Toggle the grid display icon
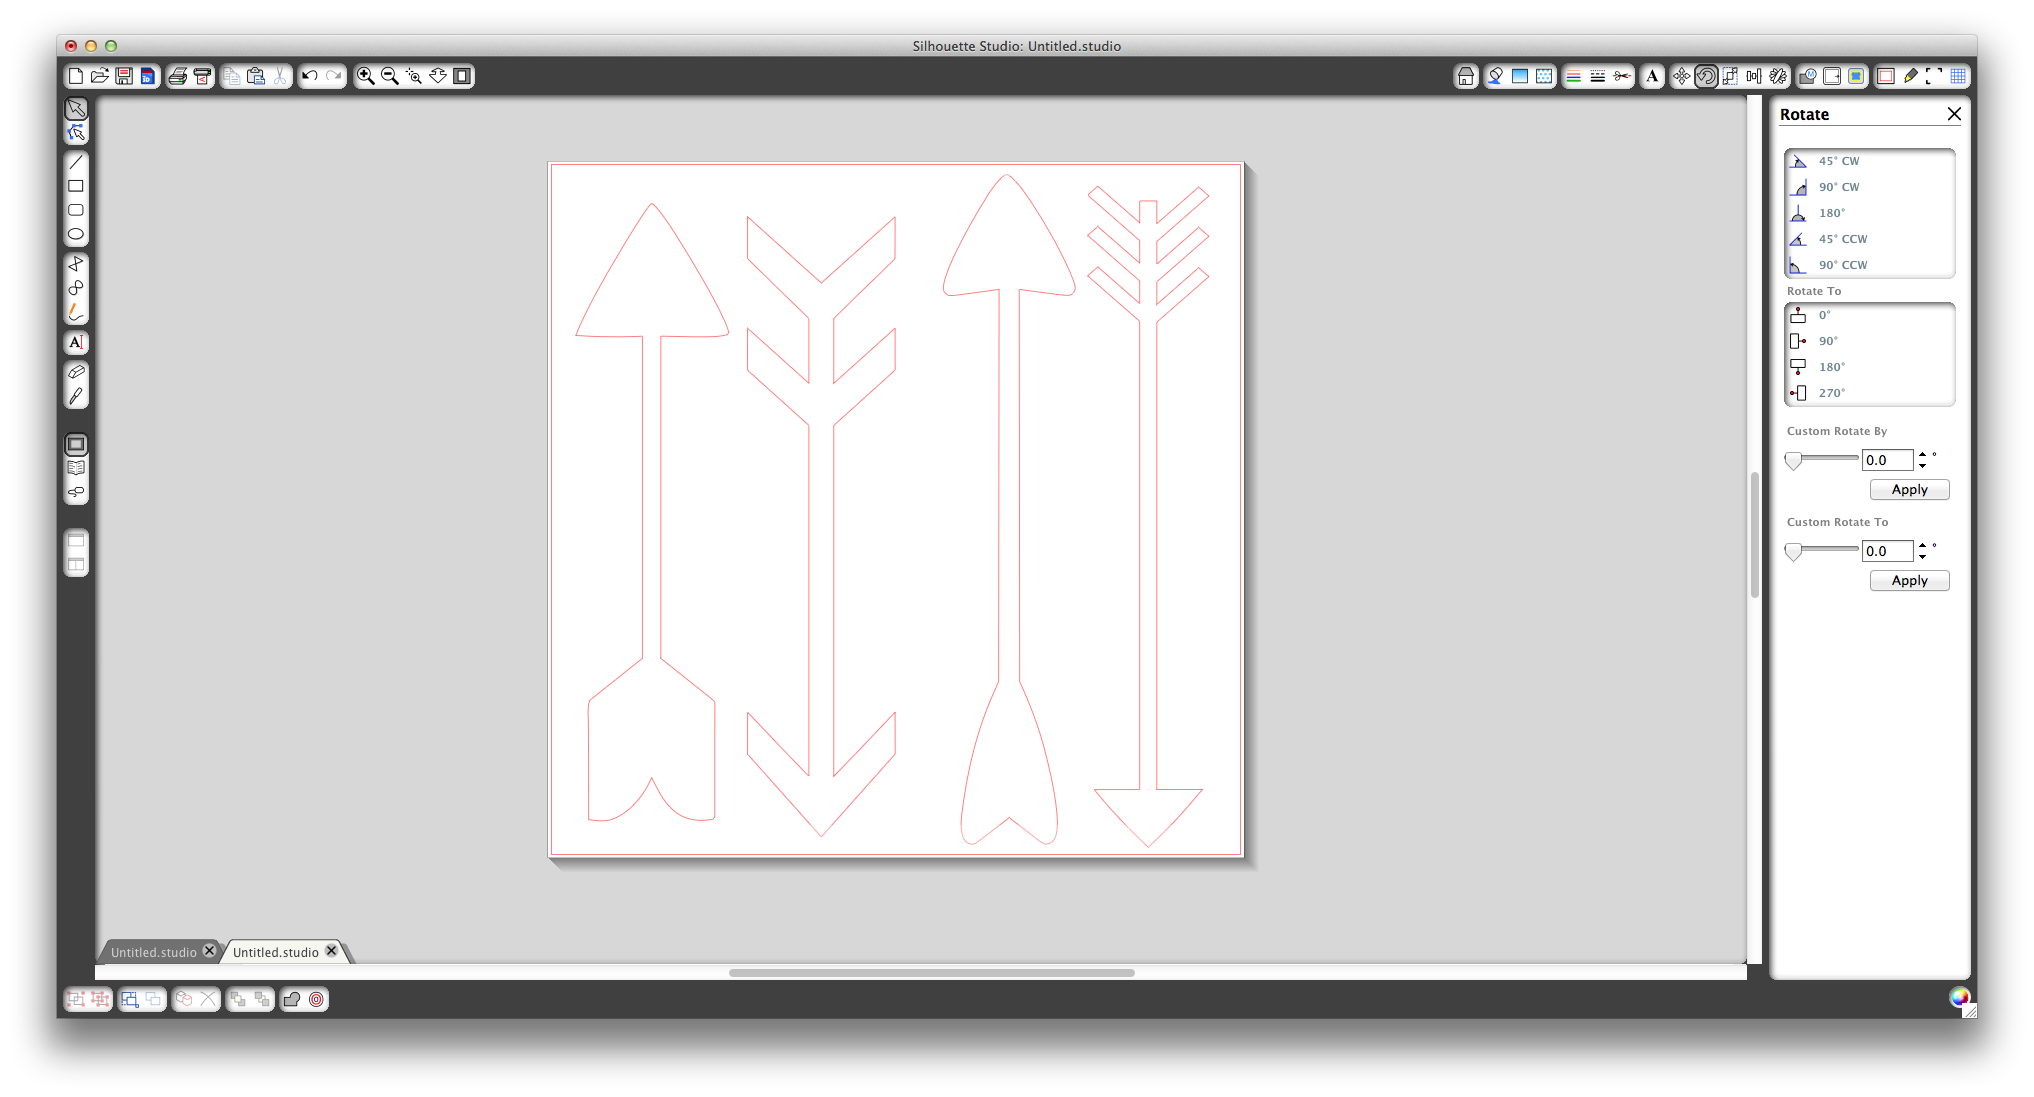The image size is (2034, 1097). point(1958,76)
